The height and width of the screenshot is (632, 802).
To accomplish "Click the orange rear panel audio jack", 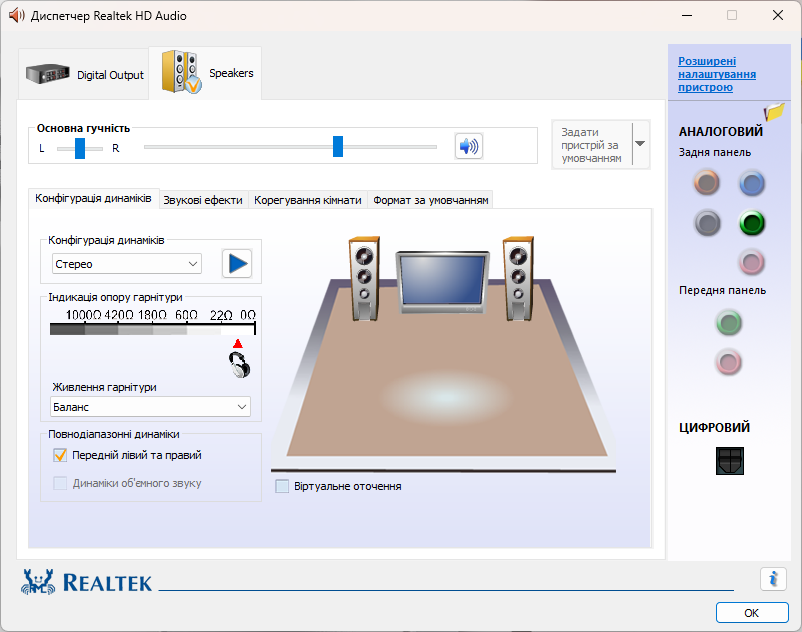I will (x=707, y=183).
